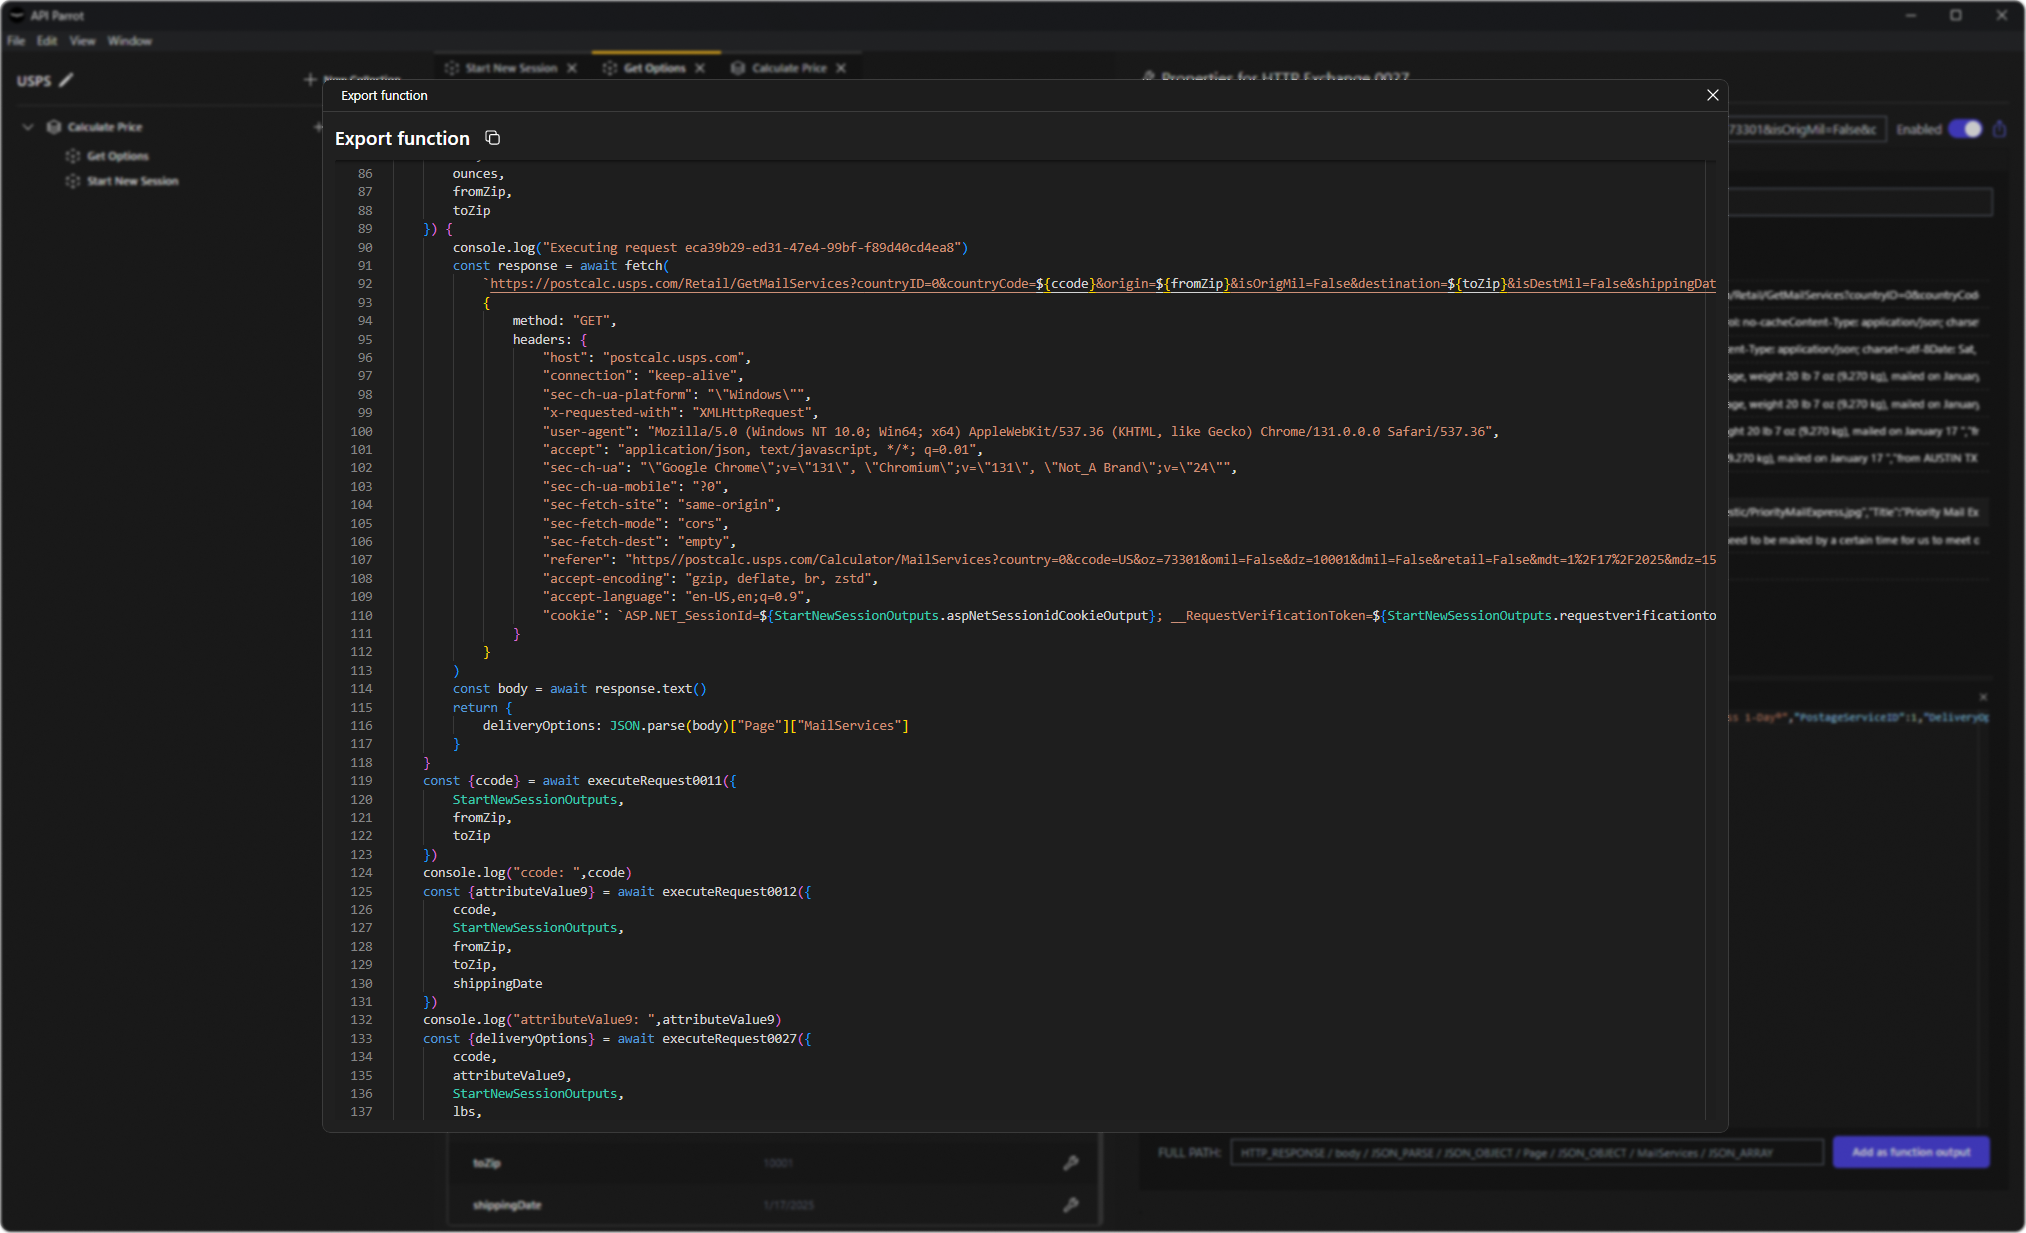This screenshot has height=1233, width=2026.
Task: Click the Start New Session tree item icon
Action: point(73,181)
